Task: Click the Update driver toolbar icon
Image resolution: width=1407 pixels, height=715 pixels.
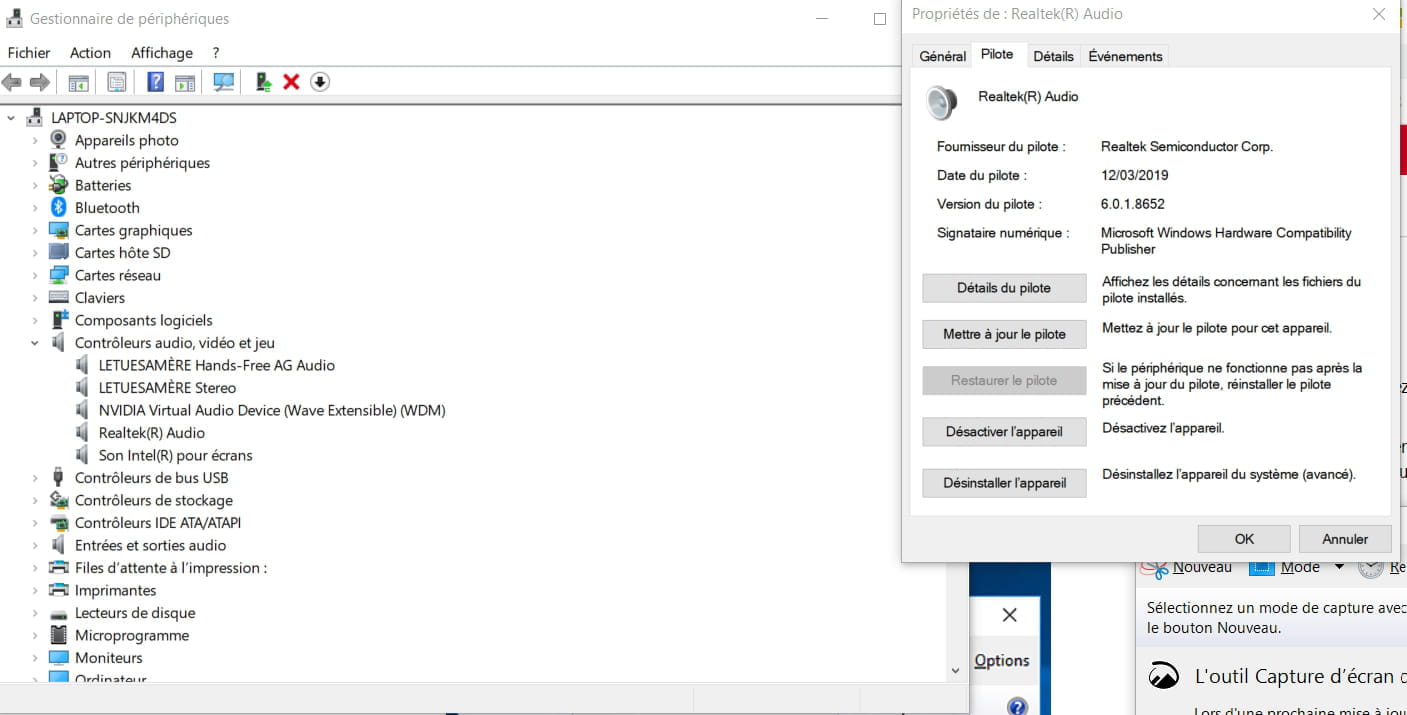Action: click(264, 82)
